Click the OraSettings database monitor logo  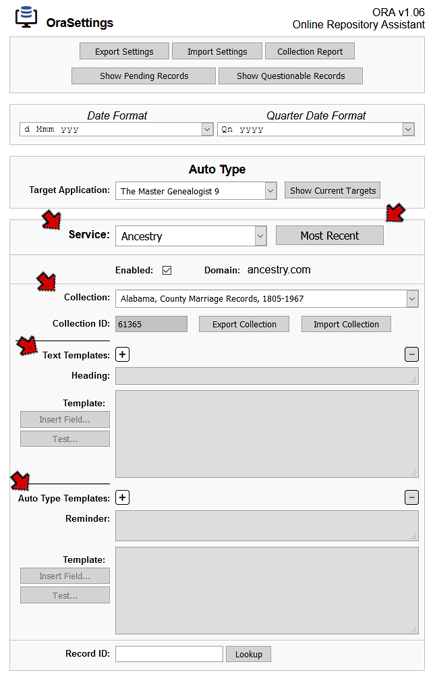[26, 17]
